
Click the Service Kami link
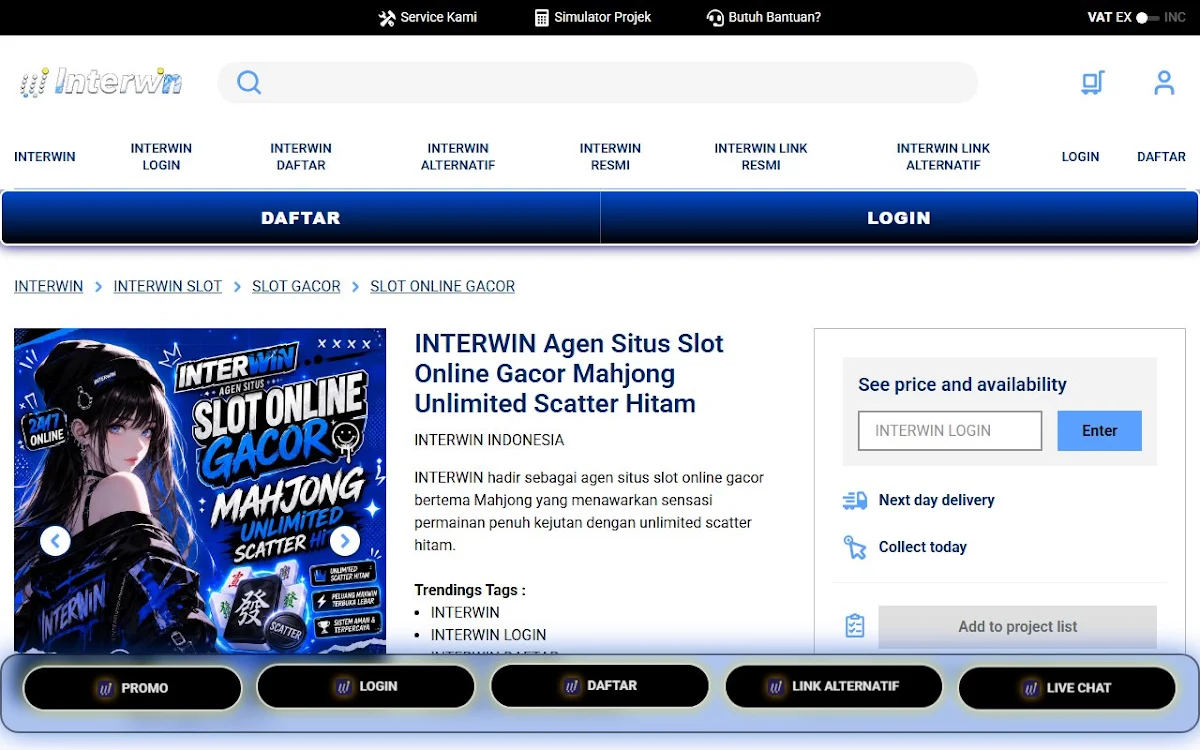428,18
